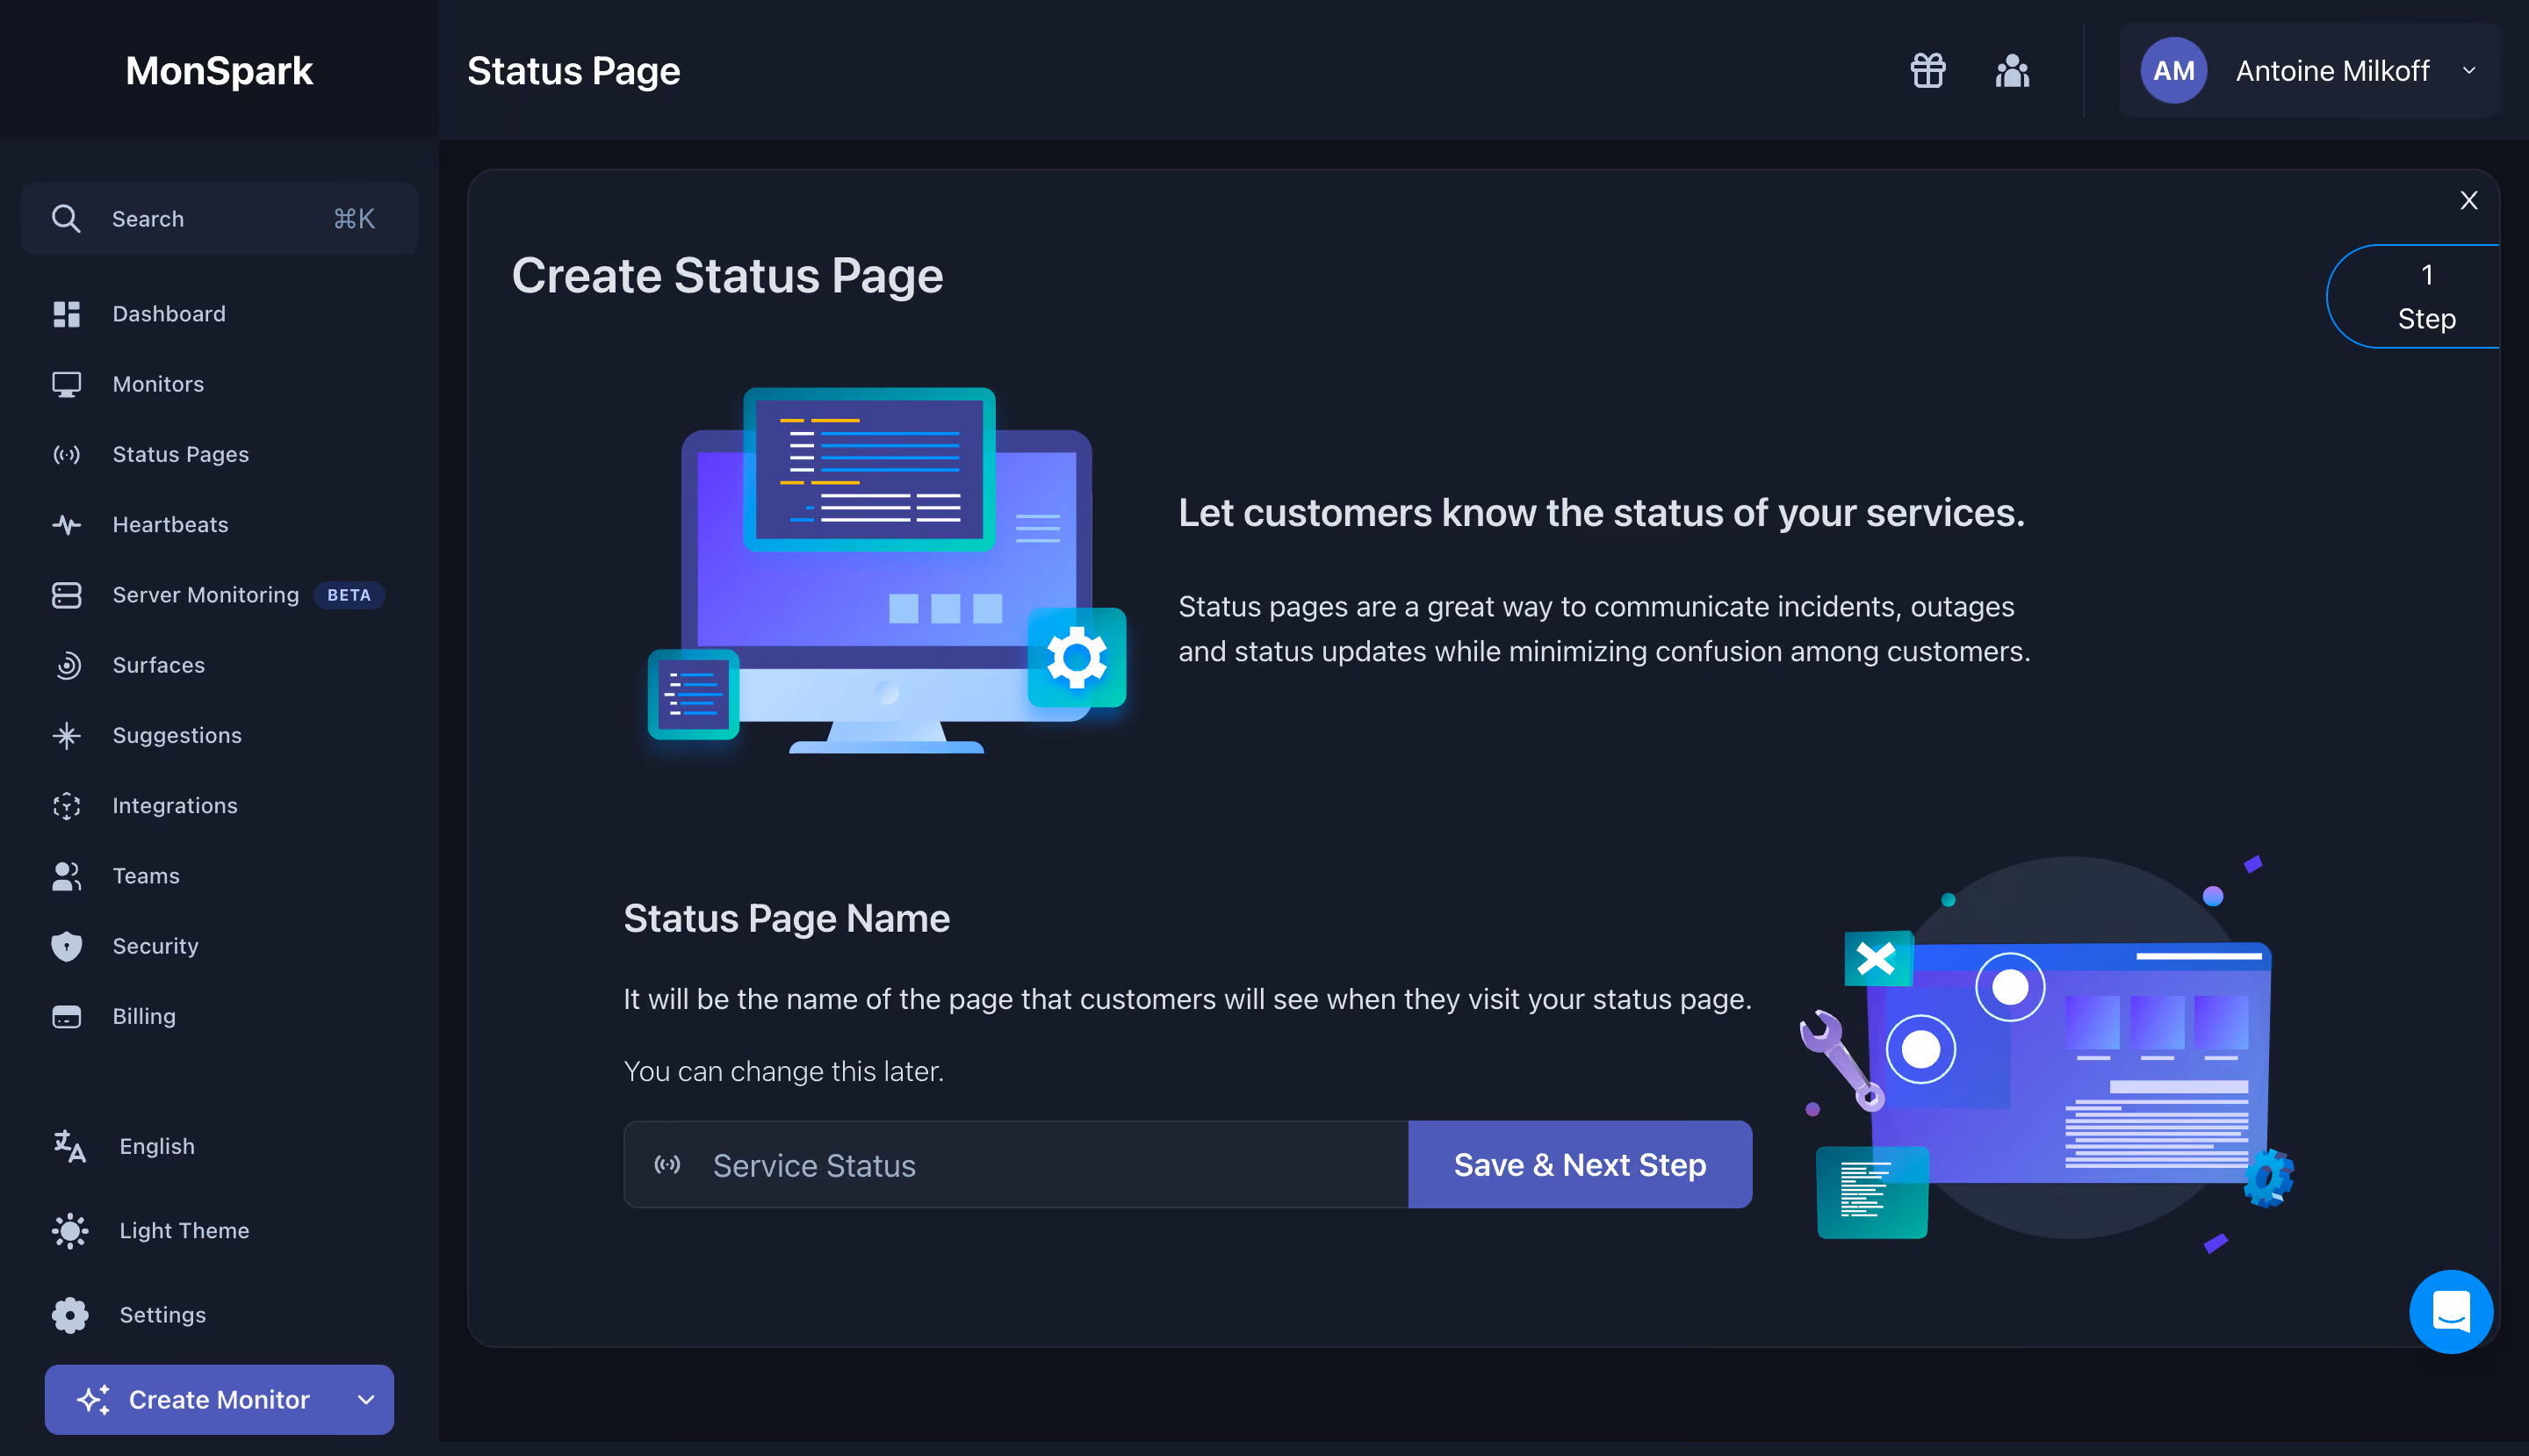
Task: Click the Surfaces radar icon
Action: pyautogui.click(x=66, y=665)
